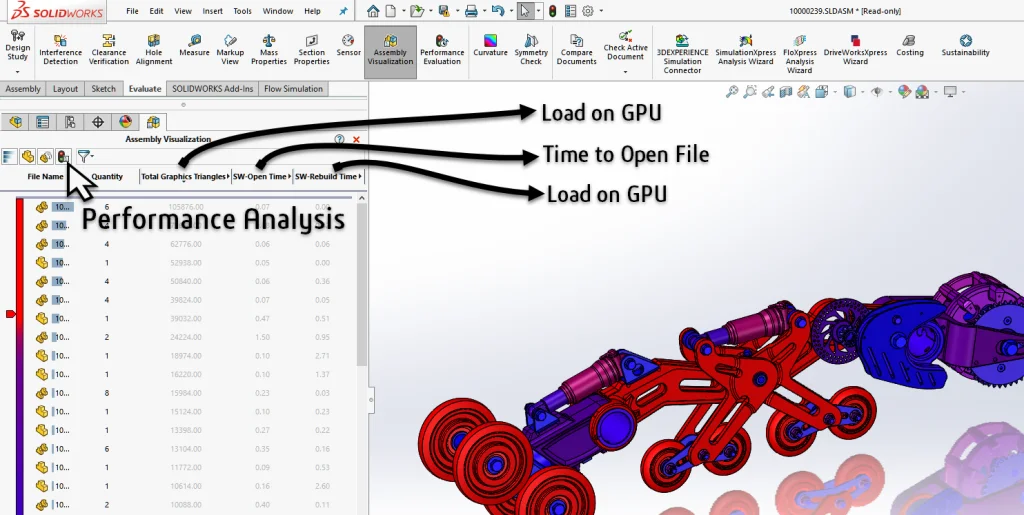Open Total Graphics Triangles column arrow
The image size is (1024, 515).
pyautogui.click(x=228, y=176)
